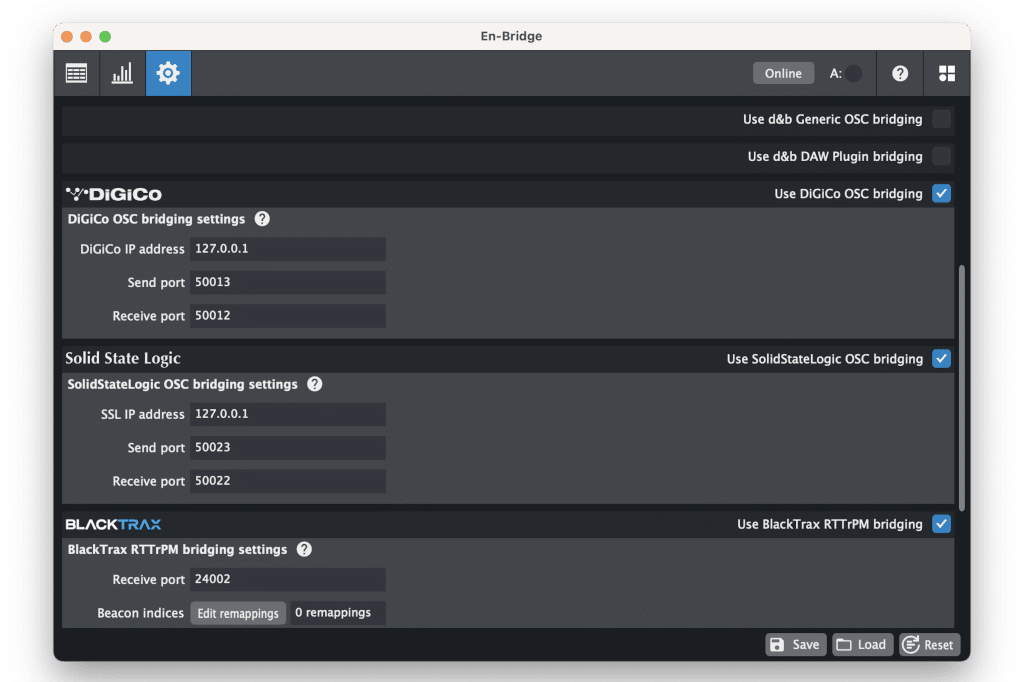Click the Reset button
The height and width of the screenshot is (682, 1024).
929,645
